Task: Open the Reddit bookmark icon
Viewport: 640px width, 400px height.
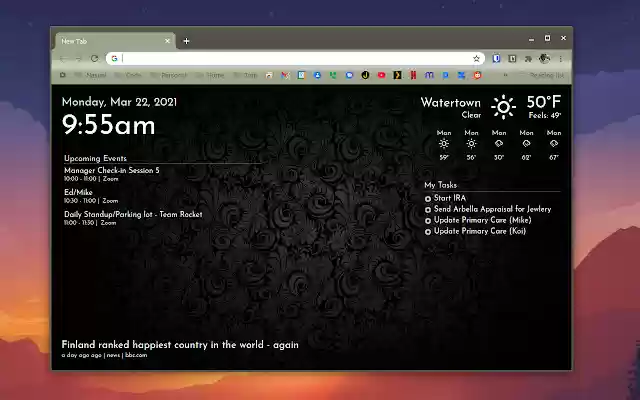Action: (x=477, y=75)
